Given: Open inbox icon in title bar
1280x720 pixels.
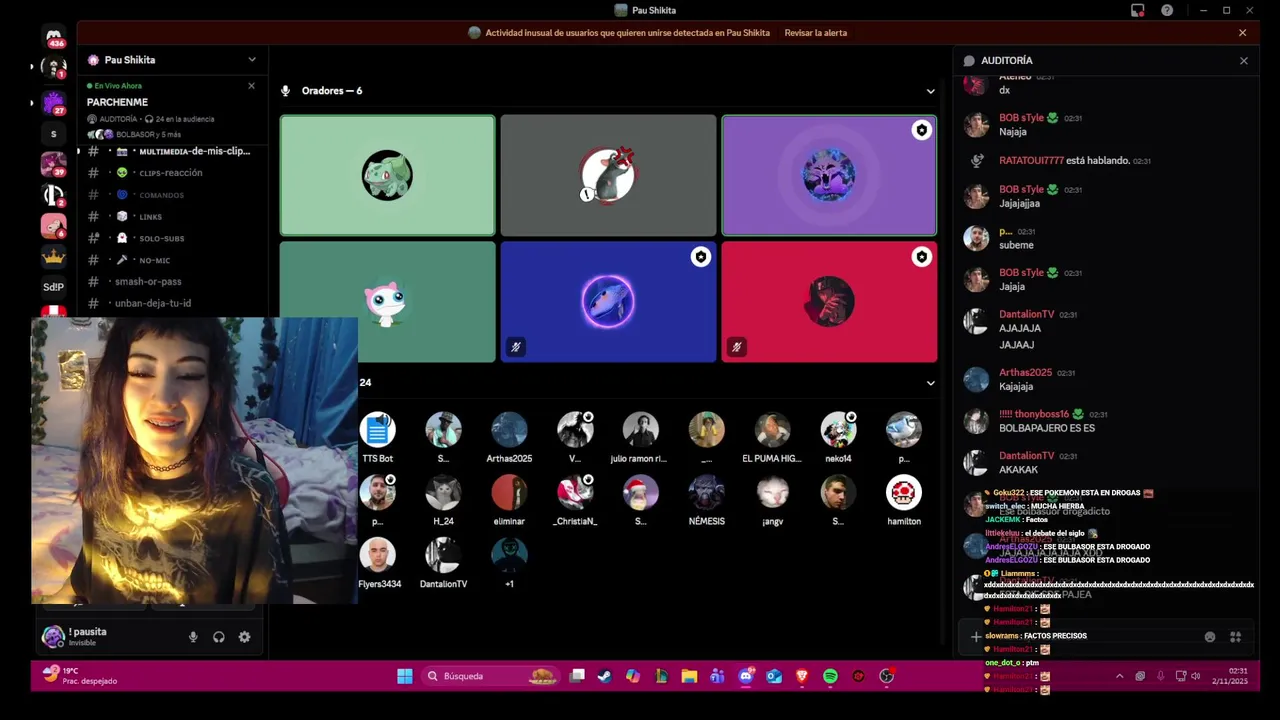Looking at the screenshot, I should click(x=1138, y=10).
